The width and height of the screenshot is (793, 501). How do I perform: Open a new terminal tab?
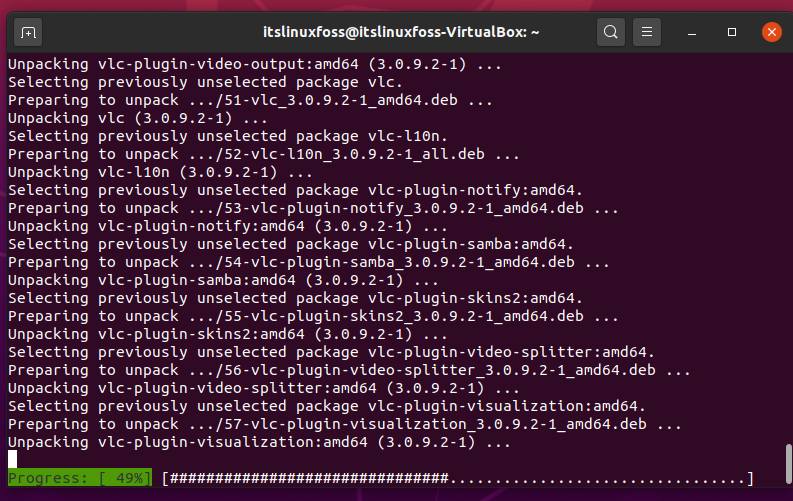coord(28,32)
